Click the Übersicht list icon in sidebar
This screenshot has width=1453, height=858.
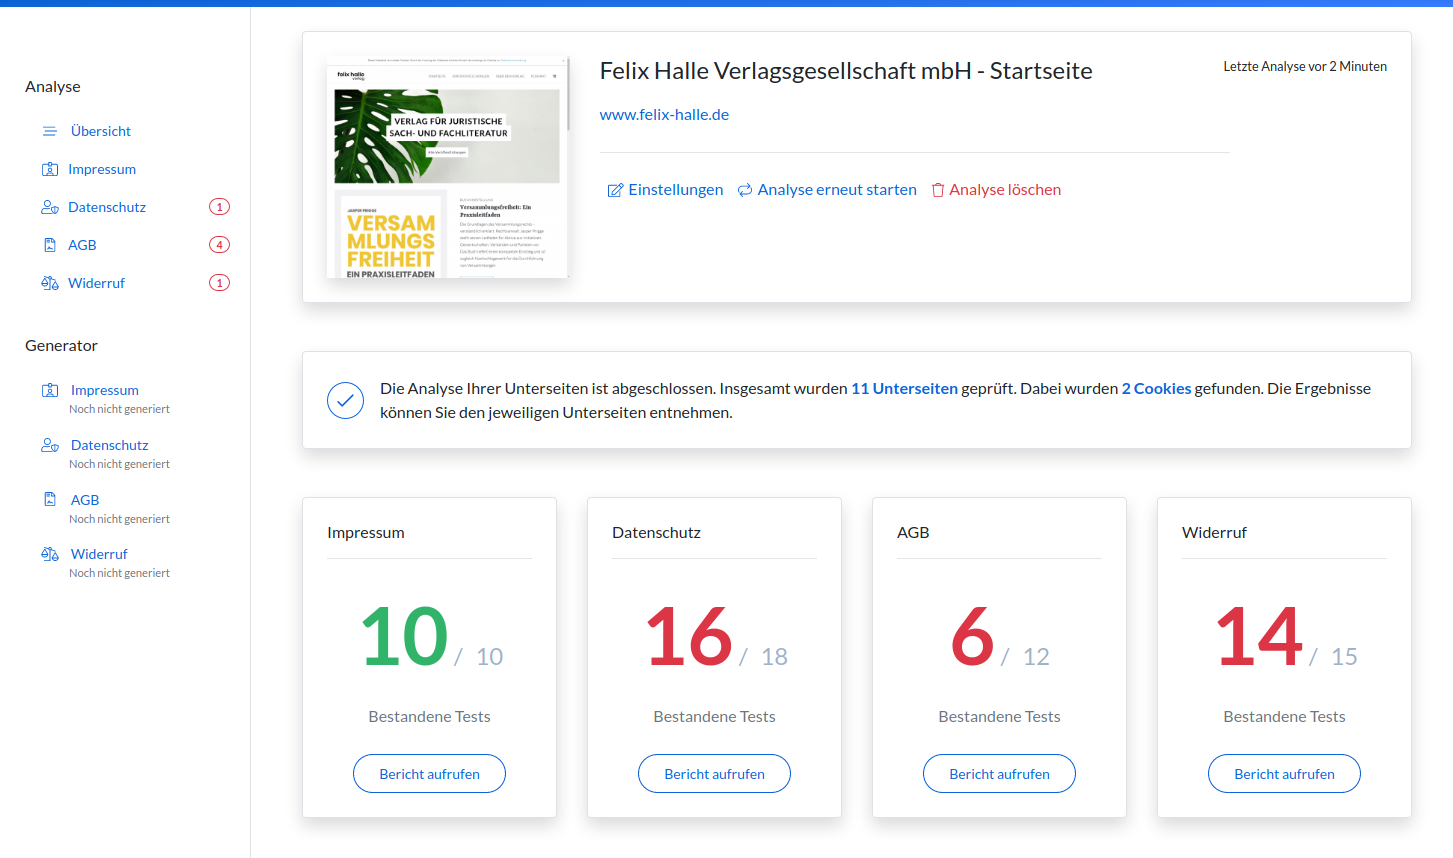(x=50, y=131)
